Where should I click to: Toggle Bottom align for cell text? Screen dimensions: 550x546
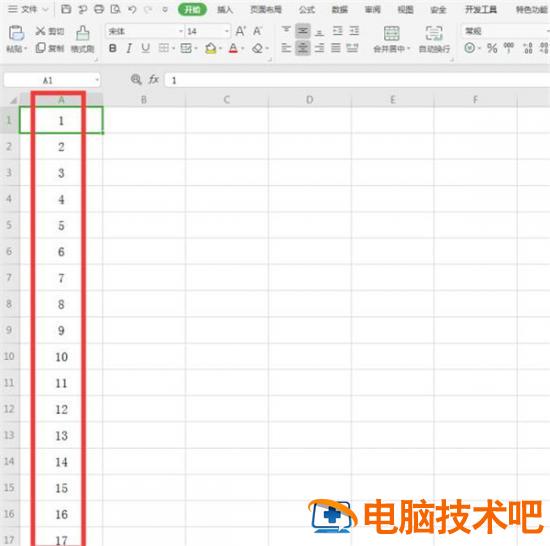319,32
